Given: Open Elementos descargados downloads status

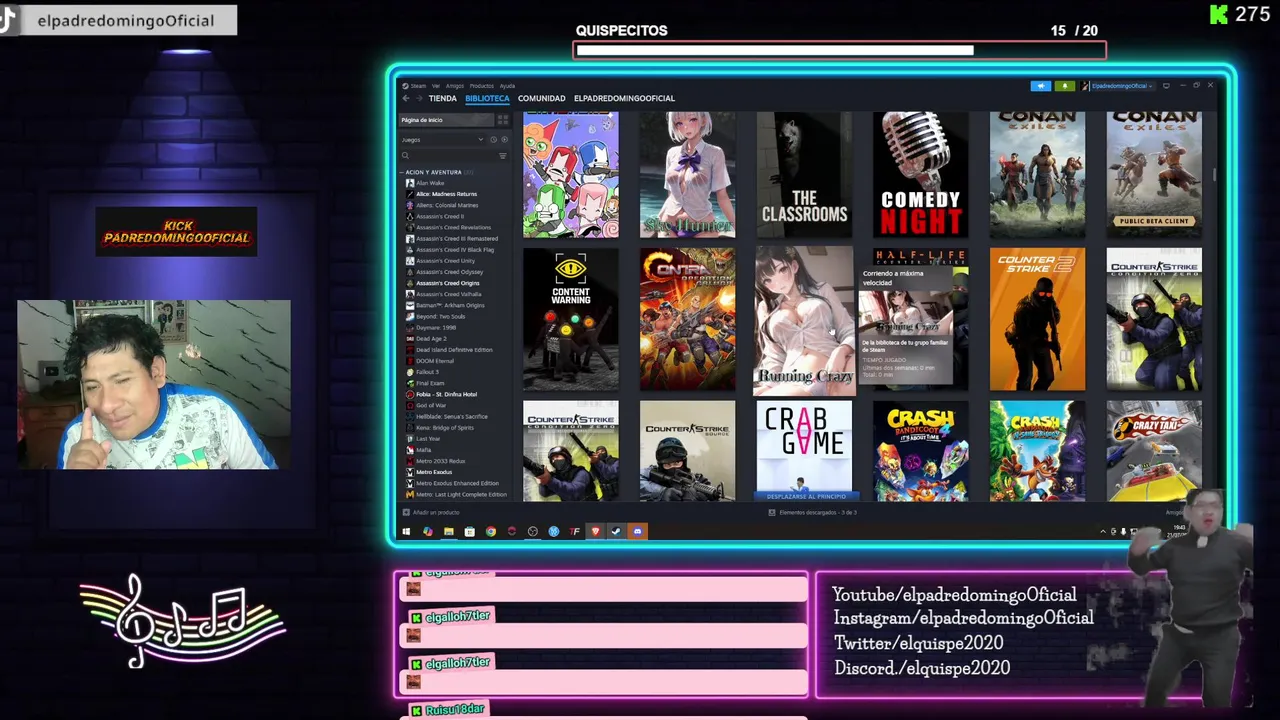Looking at the screenshot, I should tap(812, 512).
